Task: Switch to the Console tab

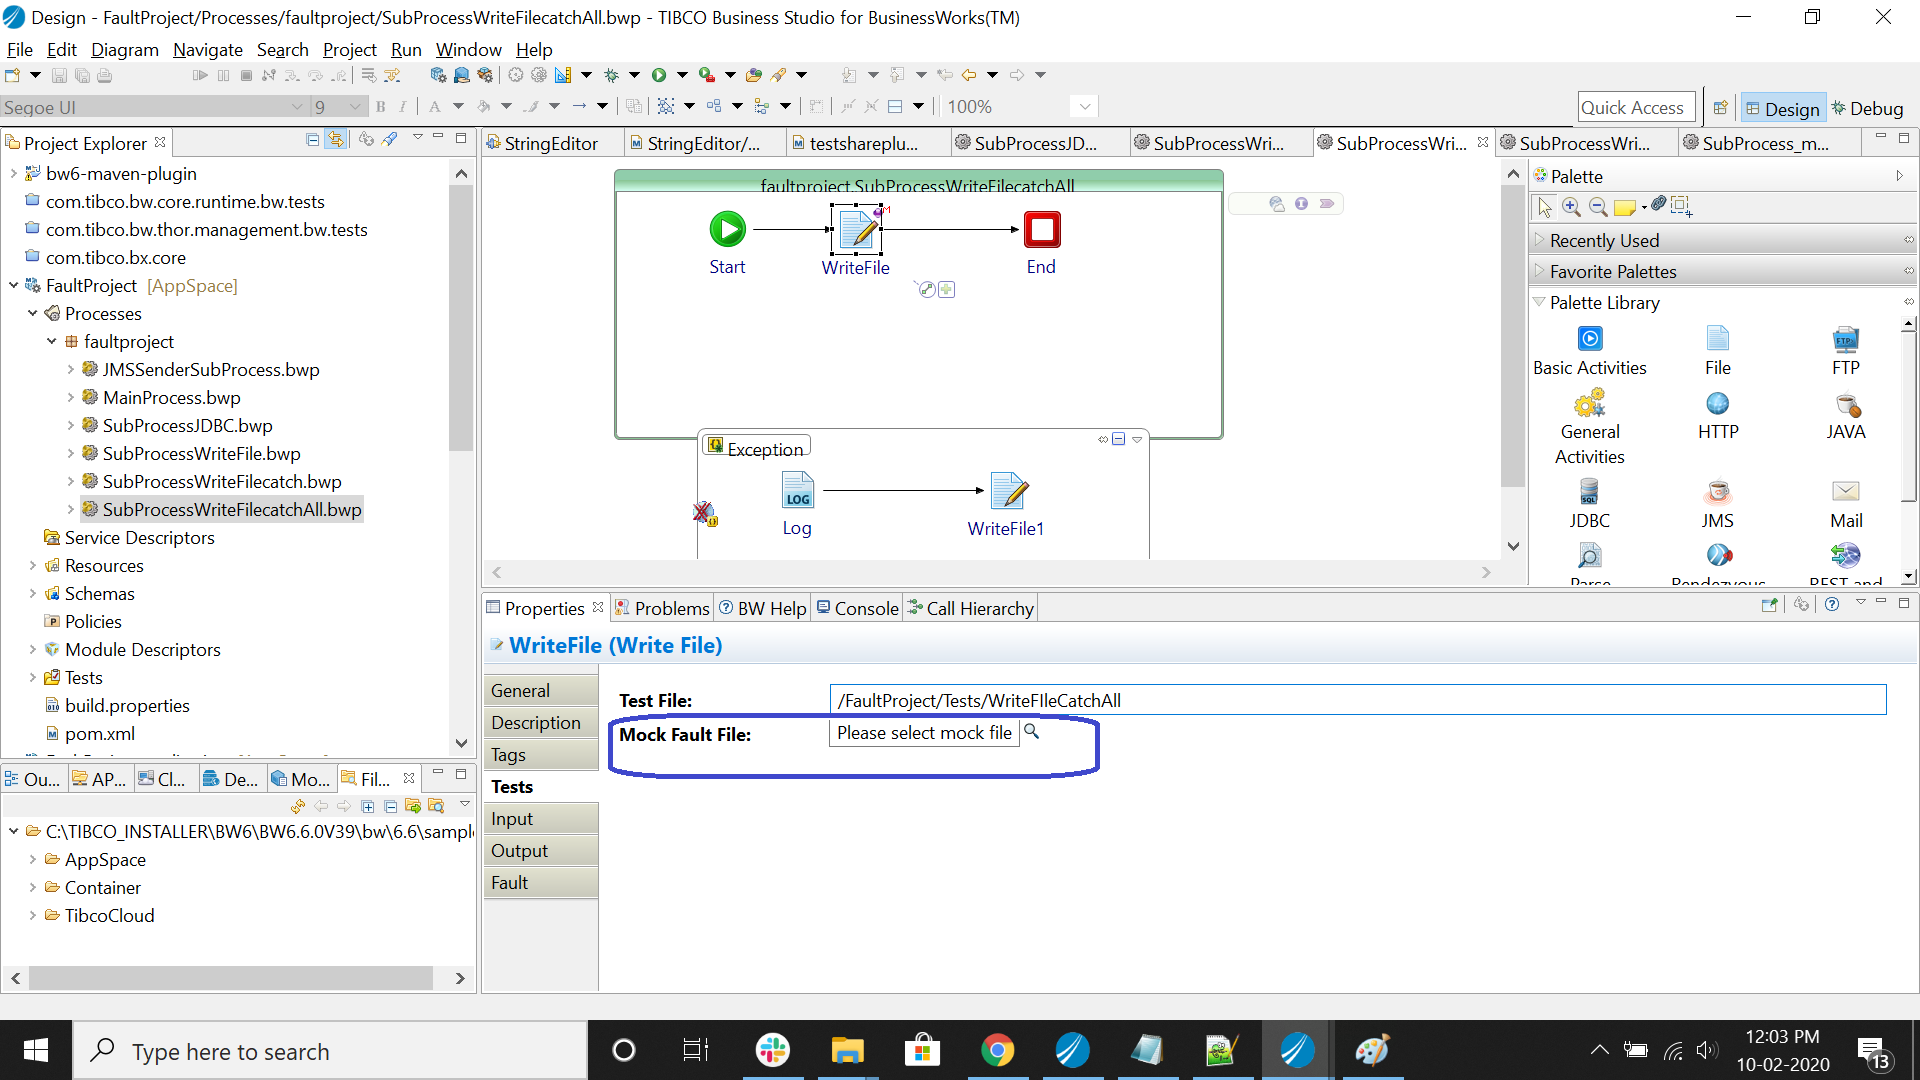Action: point(857,608)
